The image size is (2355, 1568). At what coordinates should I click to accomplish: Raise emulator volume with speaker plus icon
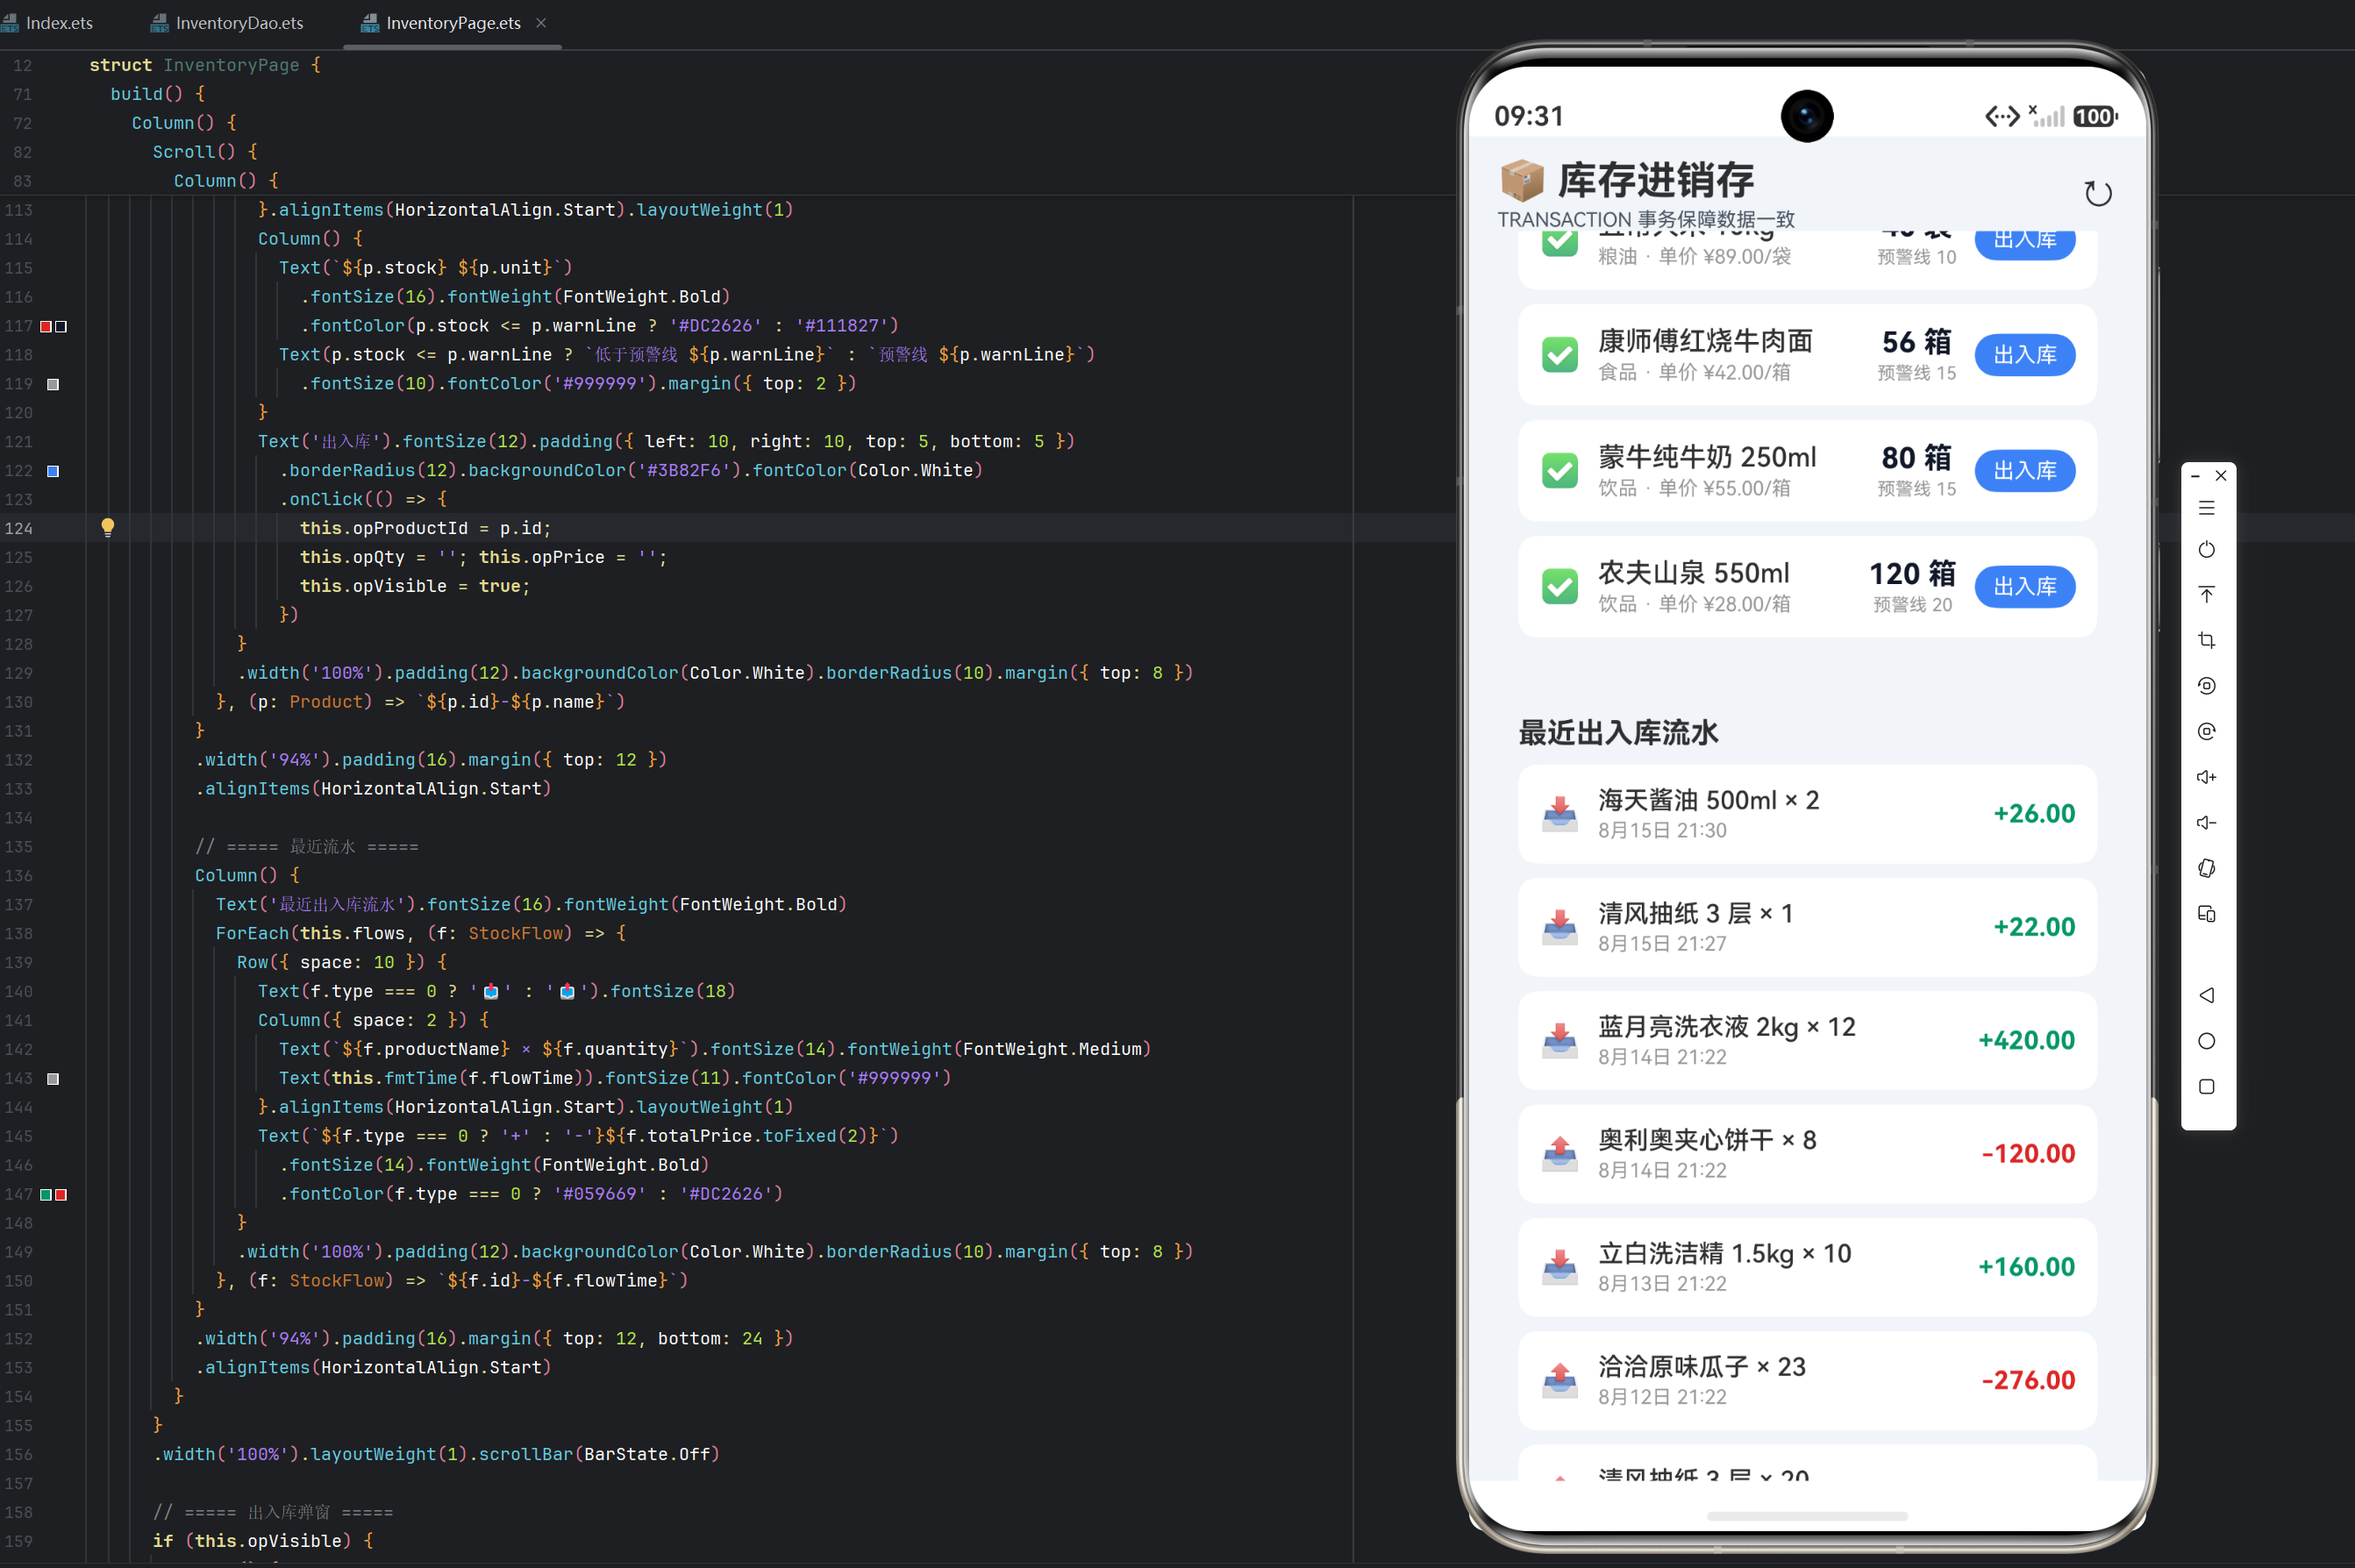coord(2206,777)
